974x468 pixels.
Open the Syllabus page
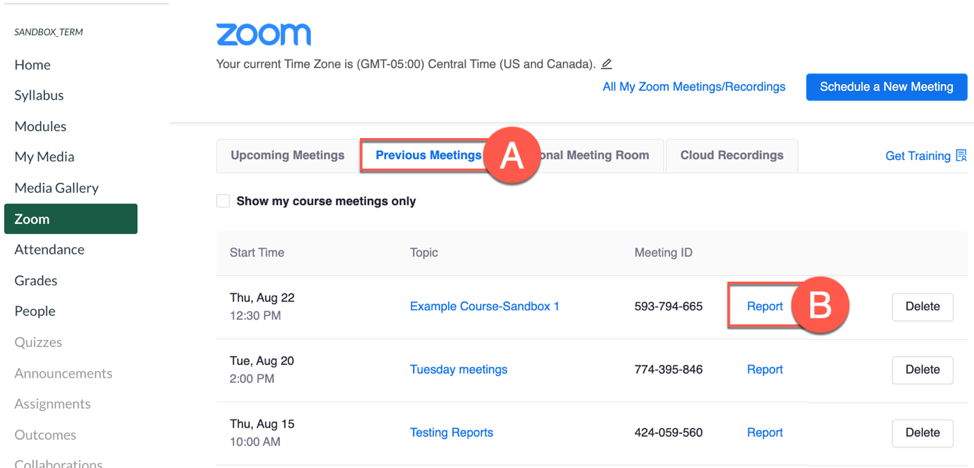(x=39, y=95)
